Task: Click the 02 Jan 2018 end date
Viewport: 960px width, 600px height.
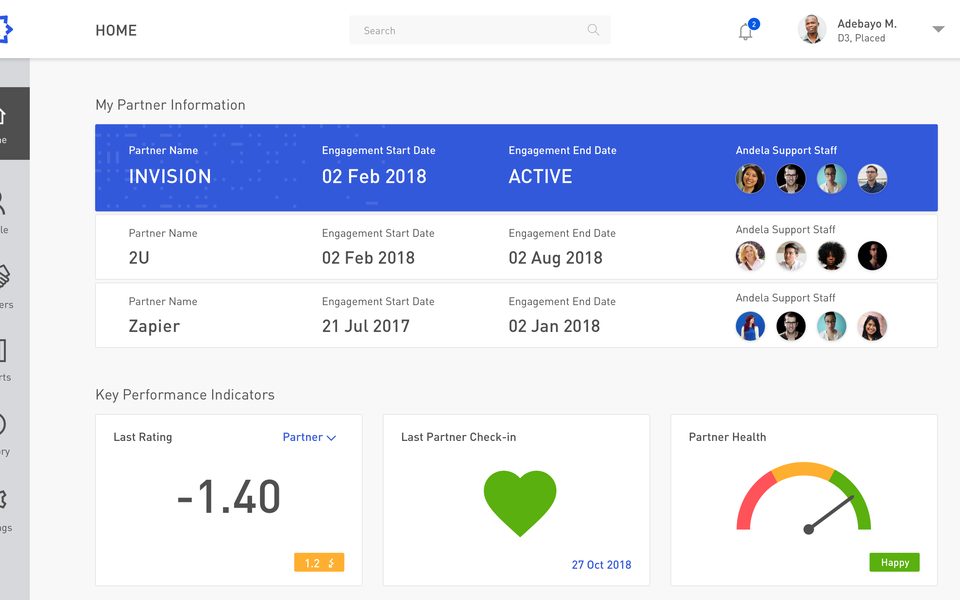Action: 554,326
